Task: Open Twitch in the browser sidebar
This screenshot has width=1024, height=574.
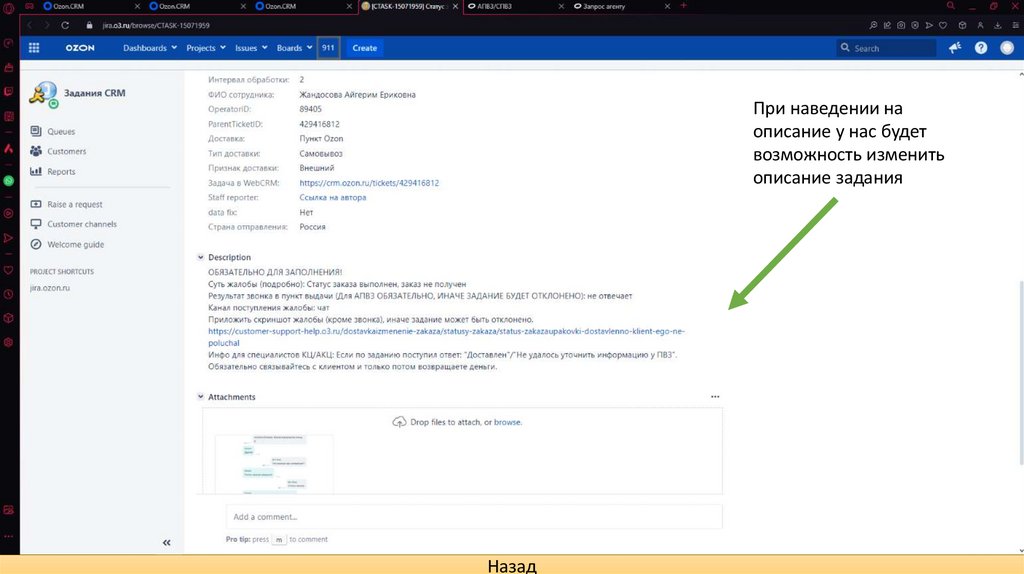Action: coord(8,91)
